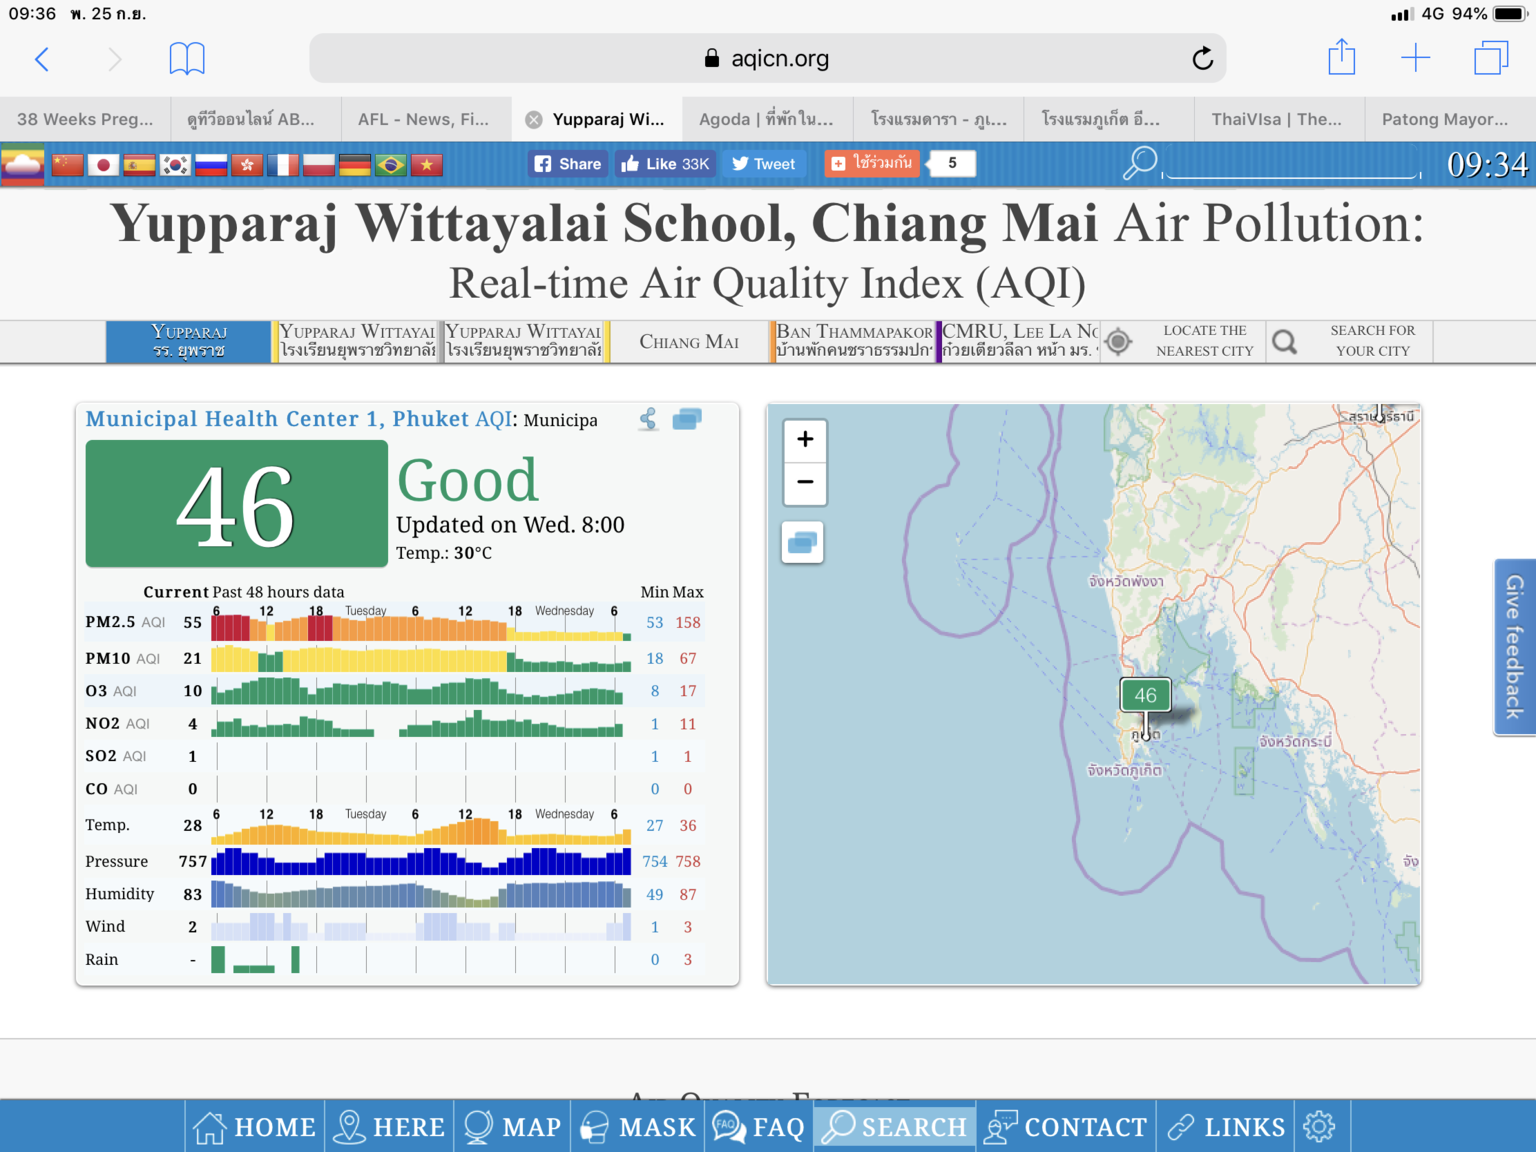The height and width of the screenshot is (1152, 1536).
Task: Click the Facebook Like 33K button
Action: (x=665, y=164)
